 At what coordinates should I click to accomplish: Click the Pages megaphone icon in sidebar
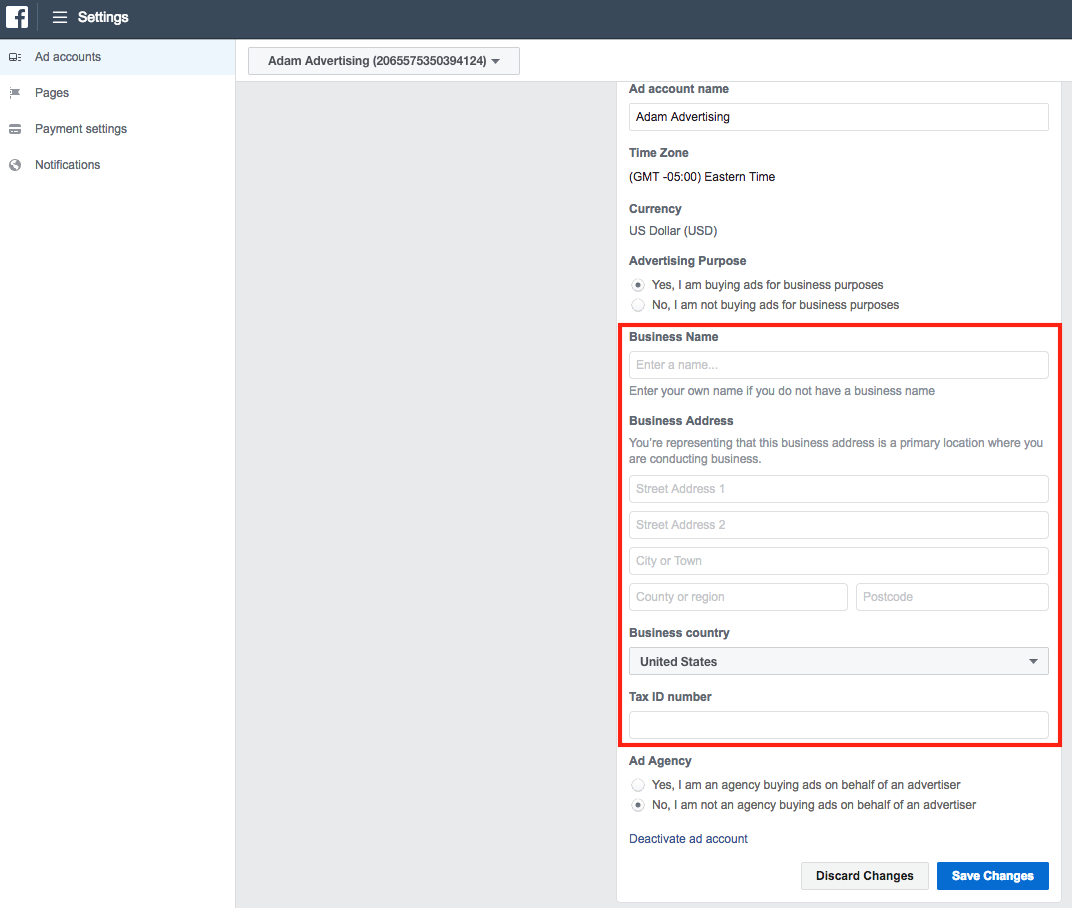pos(16,92)
